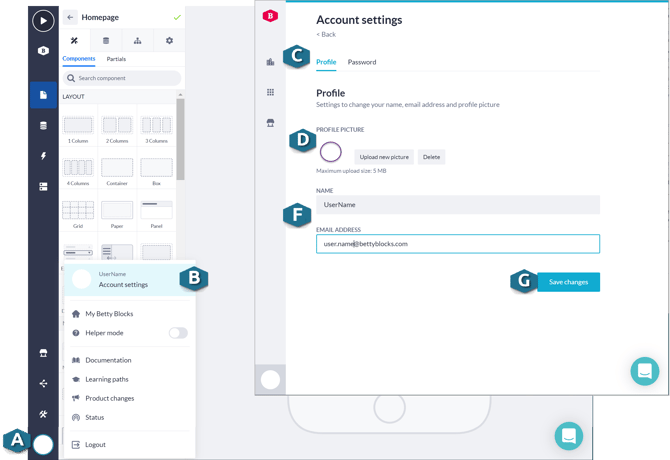Click the Back link under Account settings
670x460 pixels.
(326, 34)
